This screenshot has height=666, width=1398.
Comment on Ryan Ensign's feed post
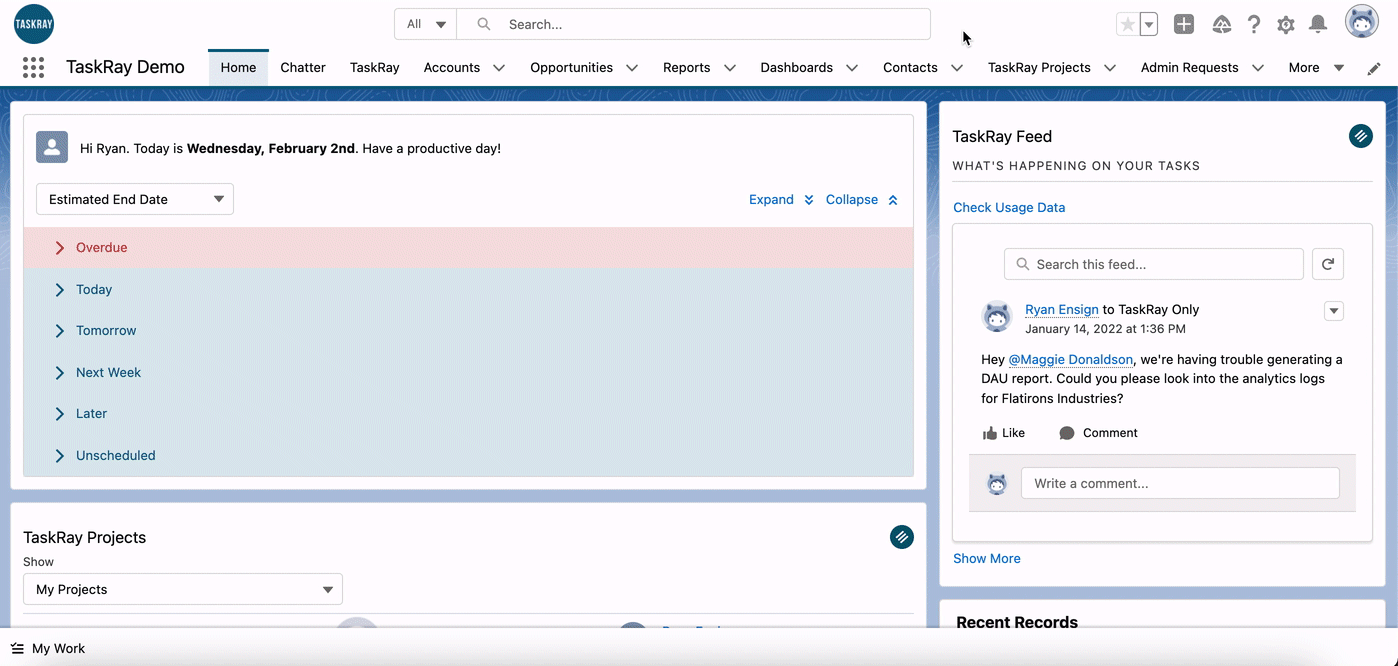(x=1098, y=433)
